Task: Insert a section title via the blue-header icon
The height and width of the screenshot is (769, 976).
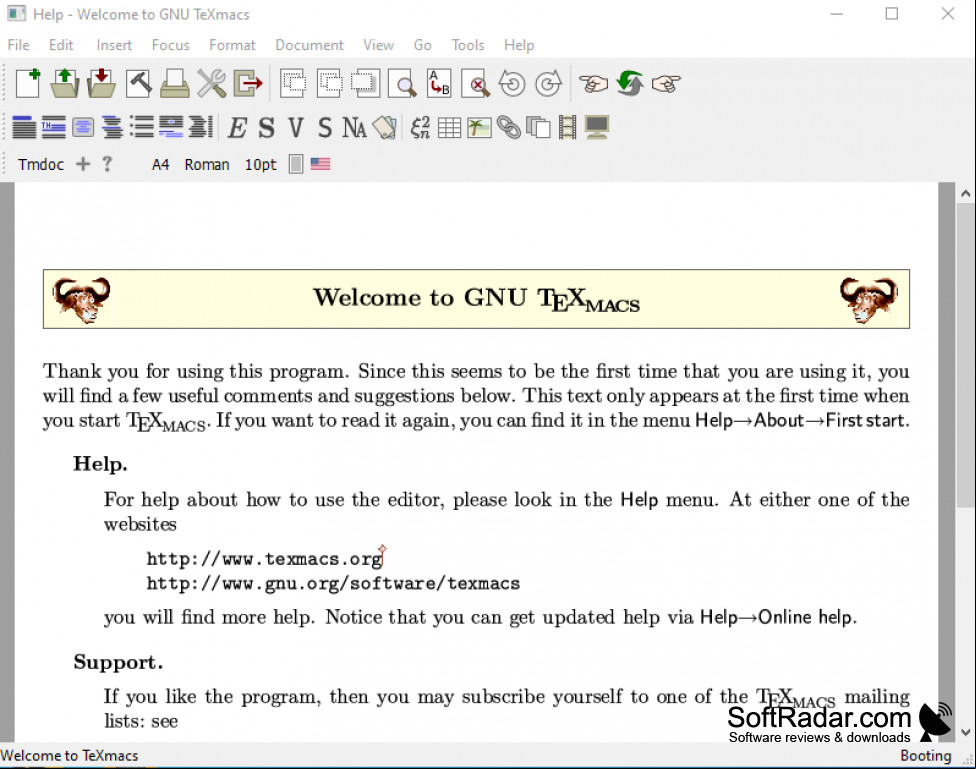Action: [x=24, y=127]
